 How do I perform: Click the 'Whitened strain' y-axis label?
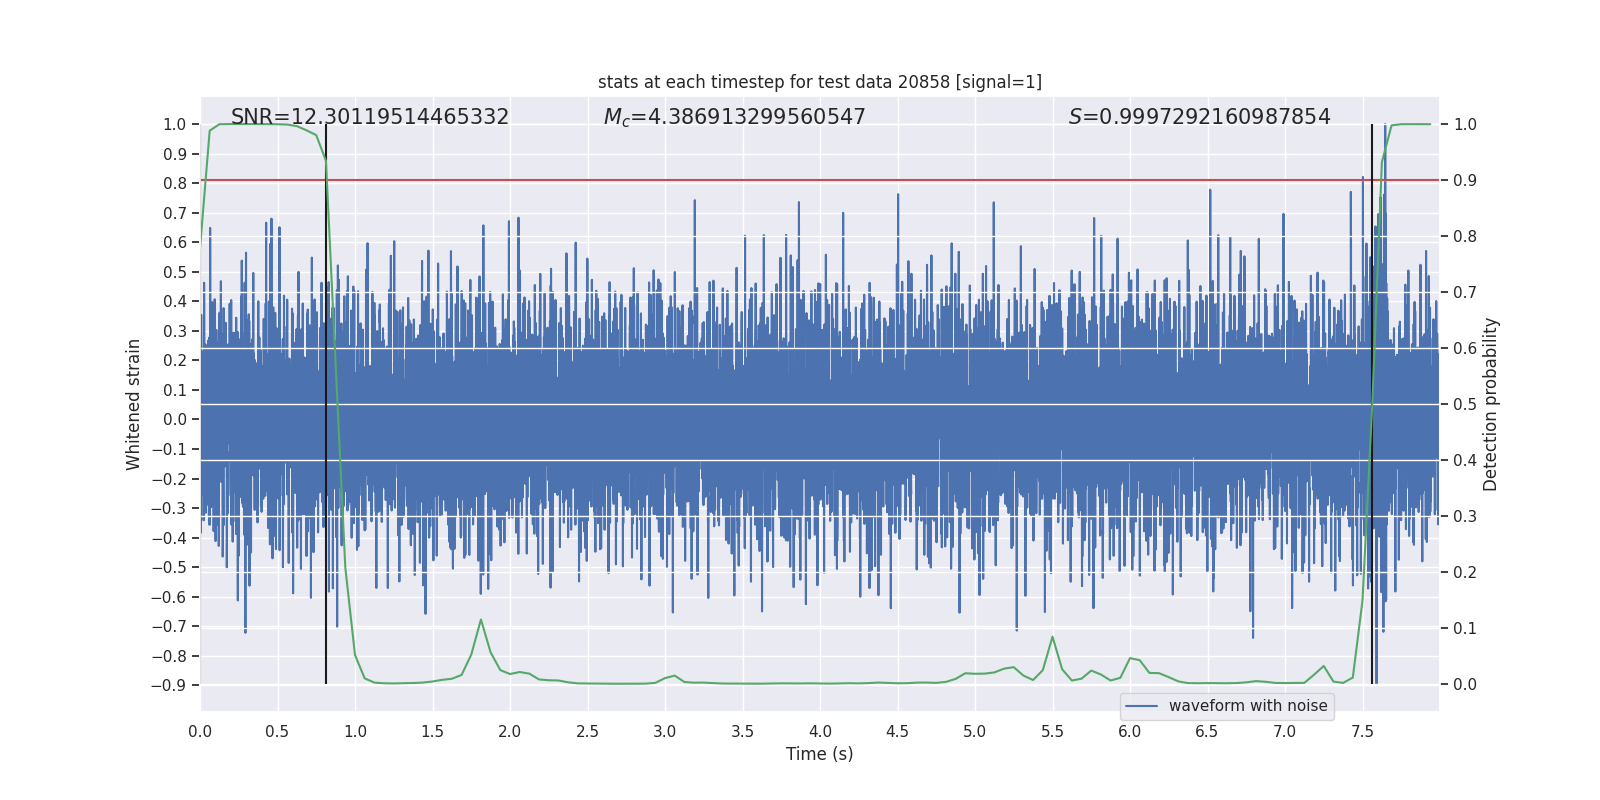click(x=134, y=404)
